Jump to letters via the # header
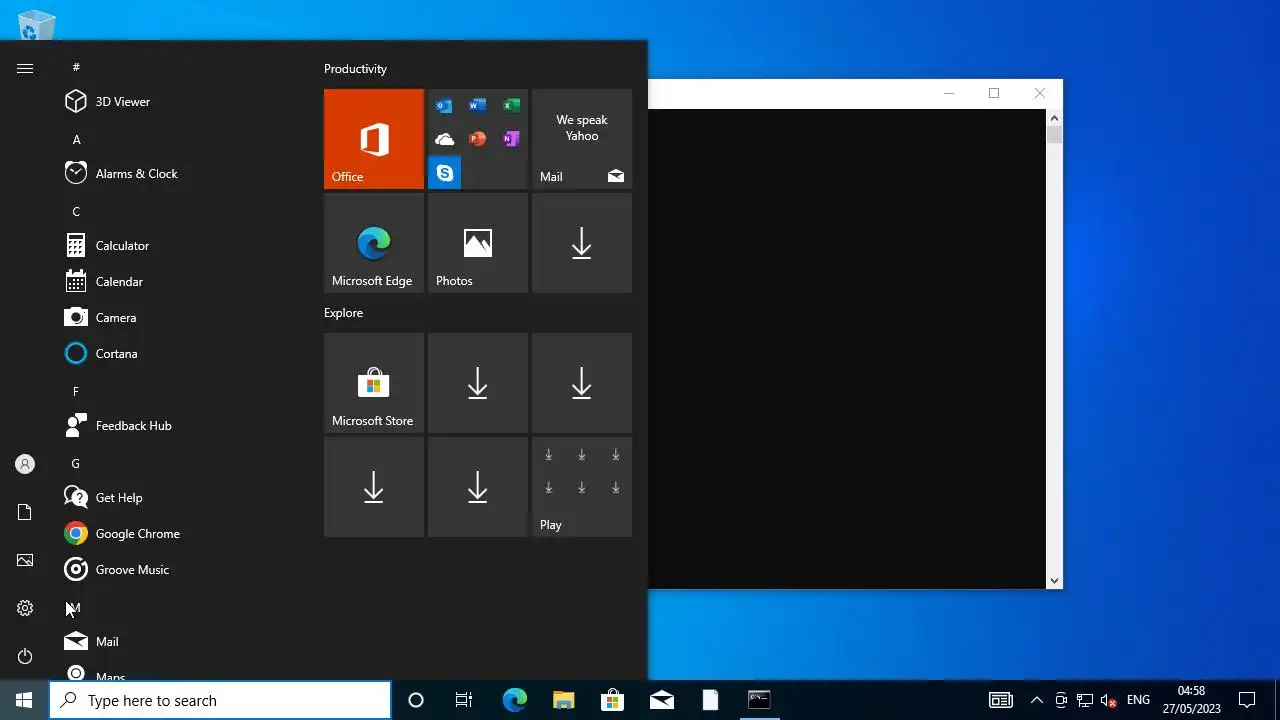This screenshot has width=1280, height=720. click(x=76, y=67)
